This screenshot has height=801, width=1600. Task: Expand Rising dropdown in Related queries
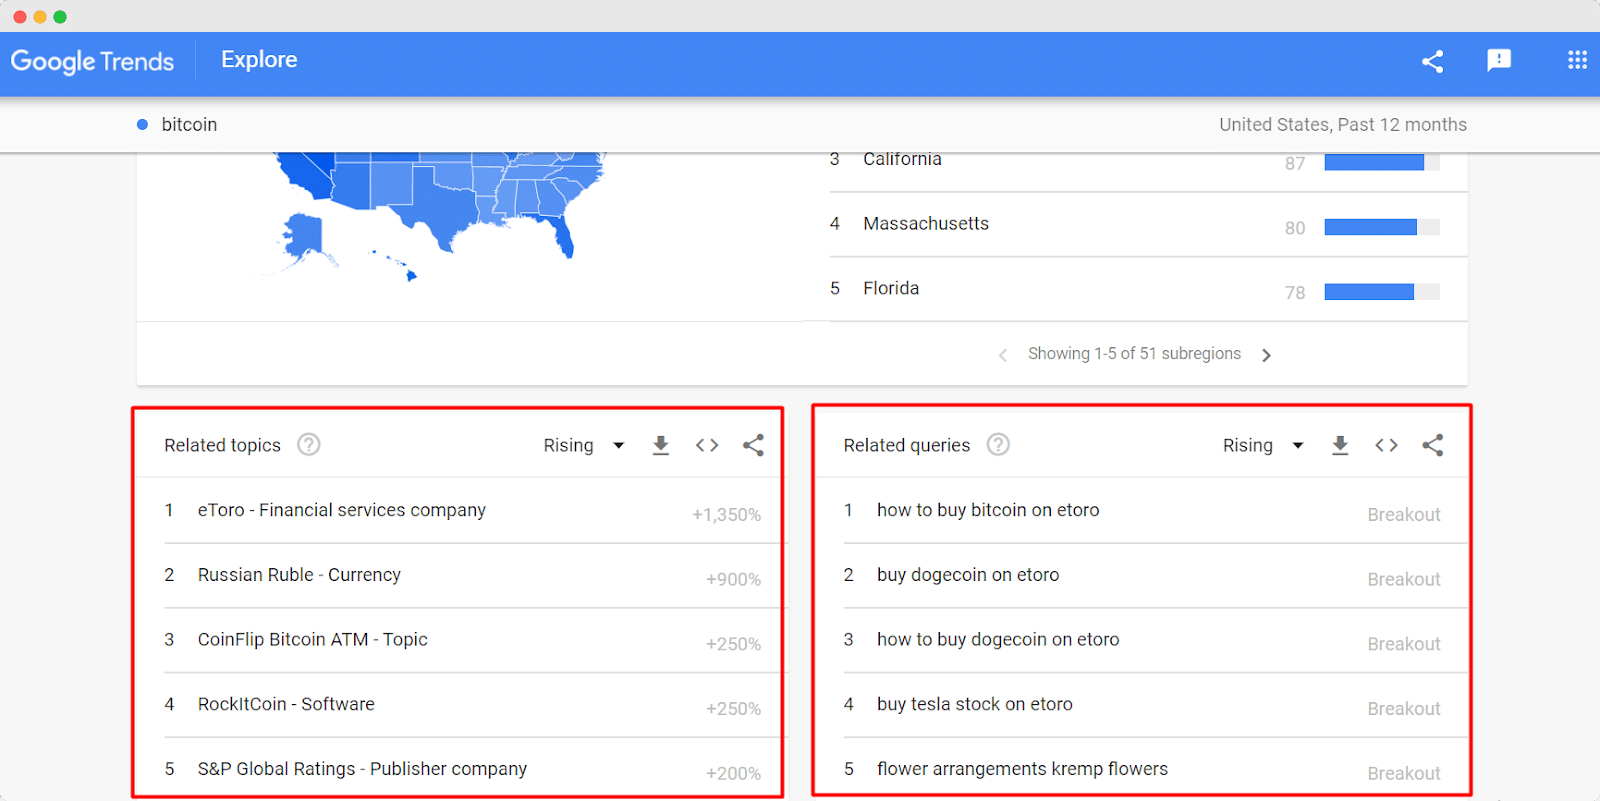tap(1263, 445)
